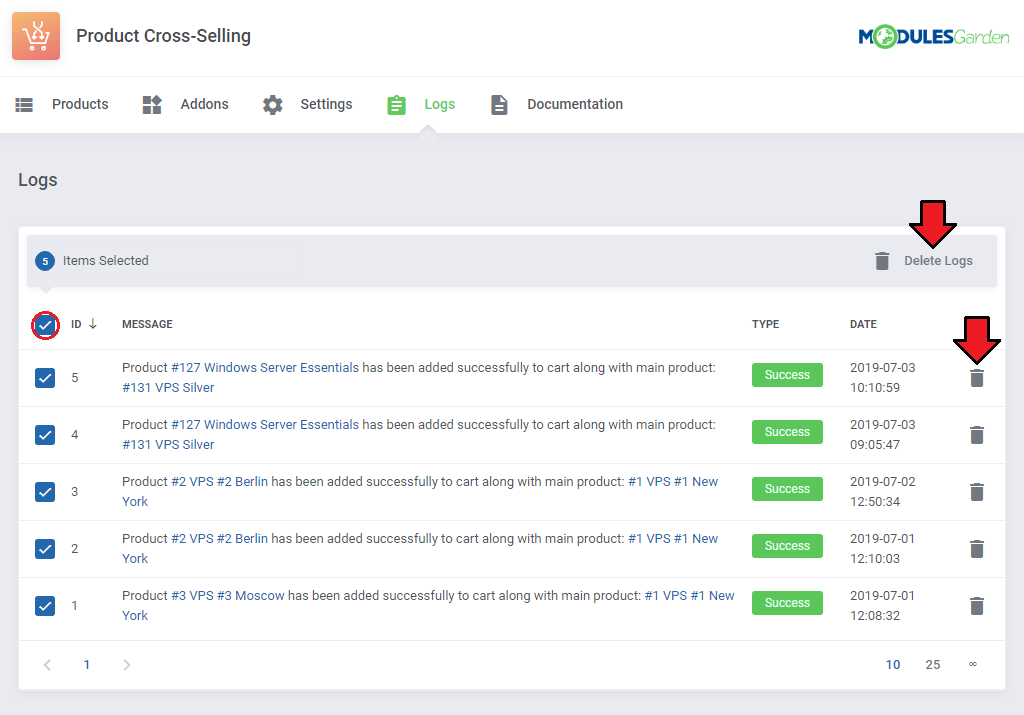The height and width of the screenshot is (715, 1024).
Task: Show 25 entries per page
Action: pos(933,665)
